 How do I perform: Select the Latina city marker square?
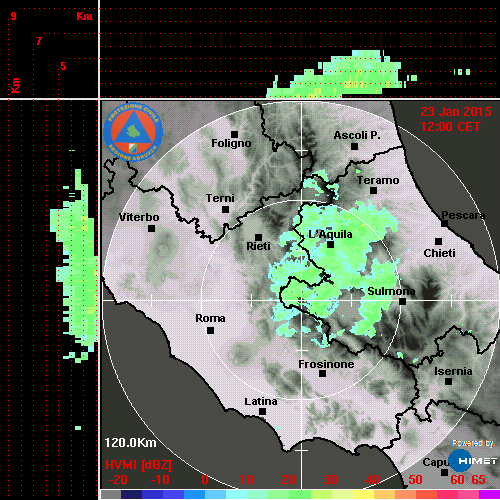click(x=262, y=412)
